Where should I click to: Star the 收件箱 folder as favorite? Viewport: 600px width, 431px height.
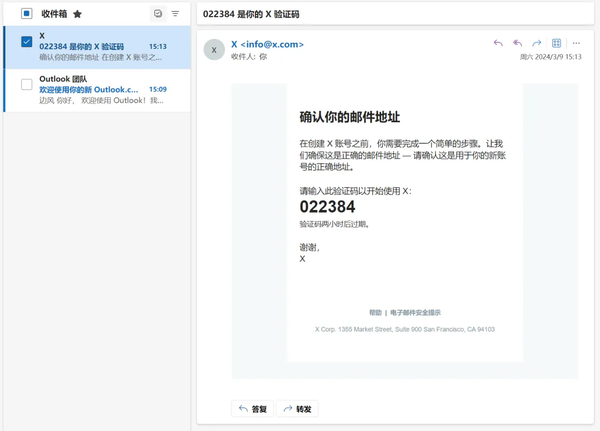(77, 14)
